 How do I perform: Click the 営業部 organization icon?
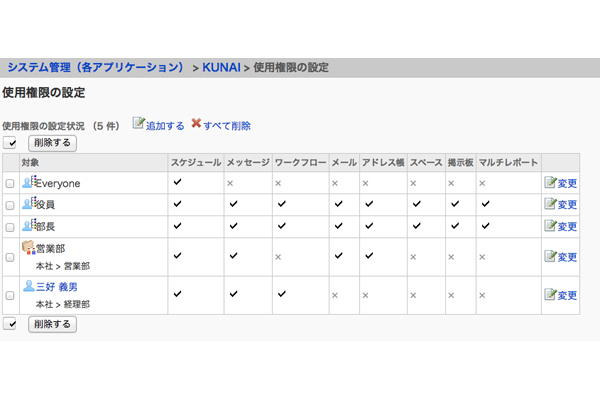pyautogui.click(x=28, y=247)
